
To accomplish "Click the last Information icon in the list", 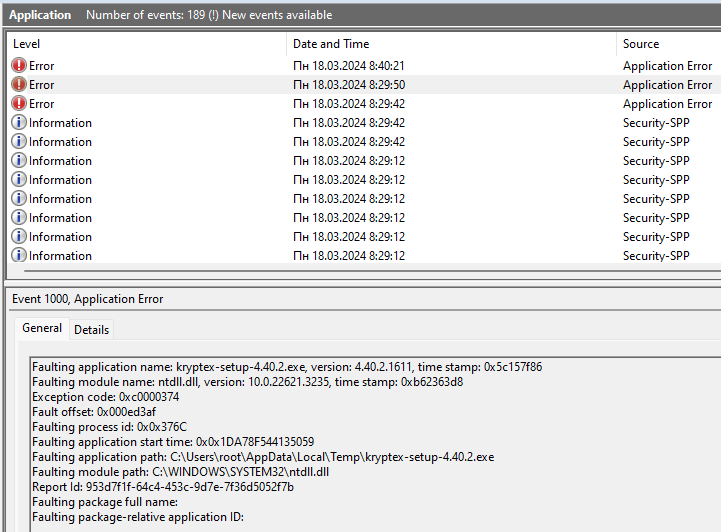I will 18,255.
